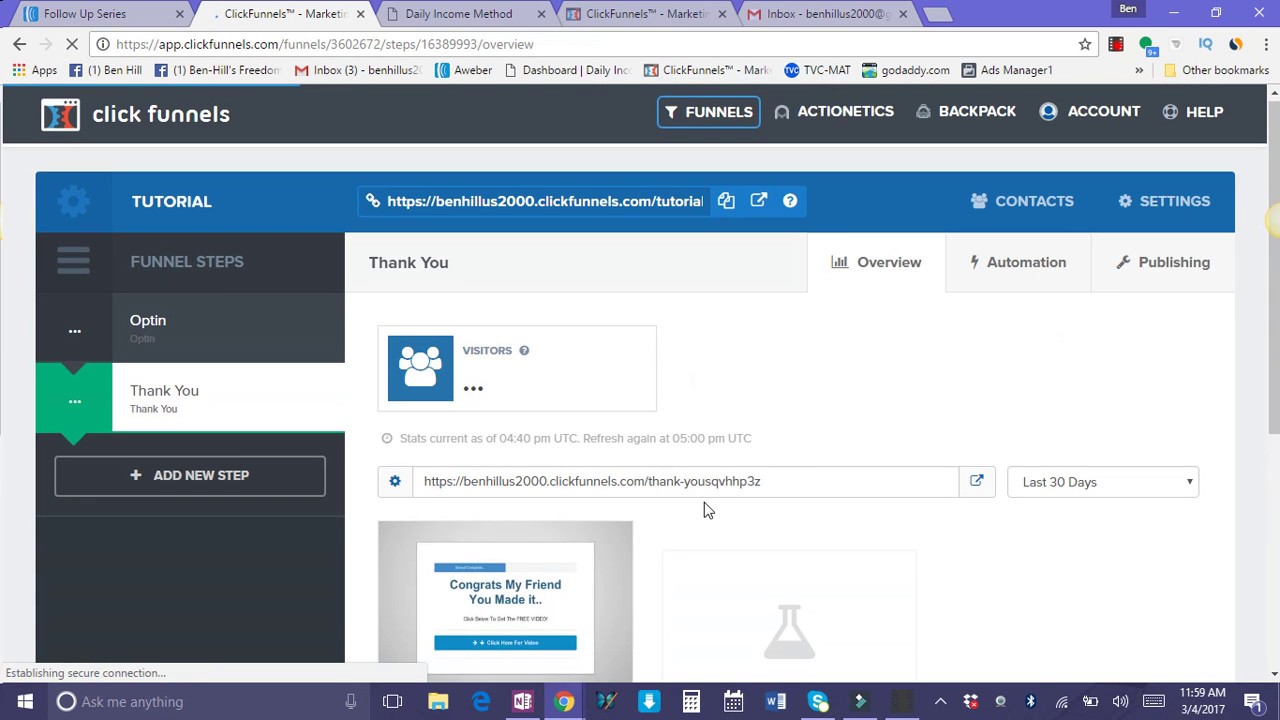Show hidden system tray icons

940,701
